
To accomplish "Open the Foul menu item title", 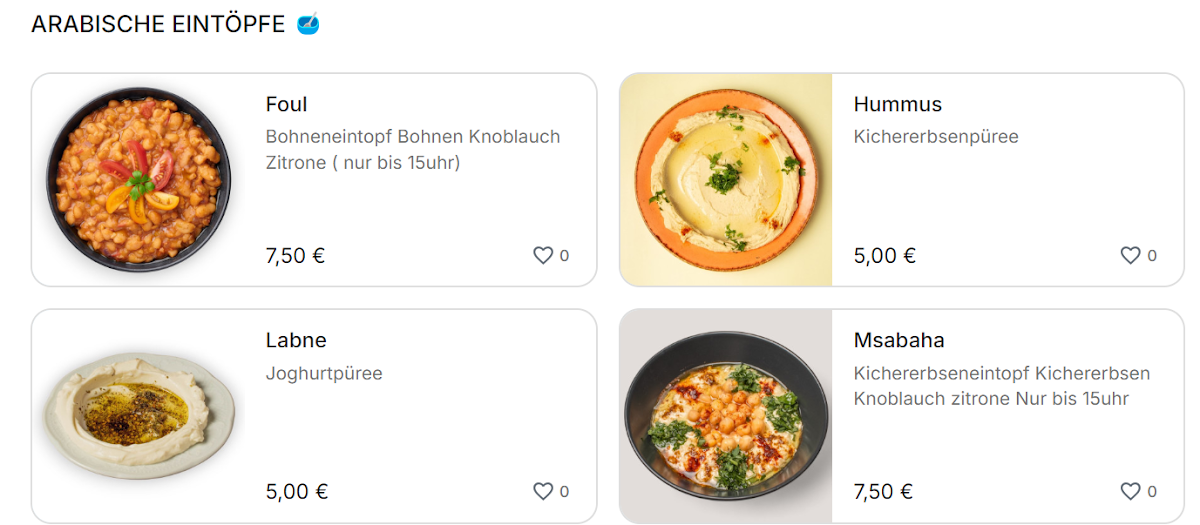I will (286, 104).
